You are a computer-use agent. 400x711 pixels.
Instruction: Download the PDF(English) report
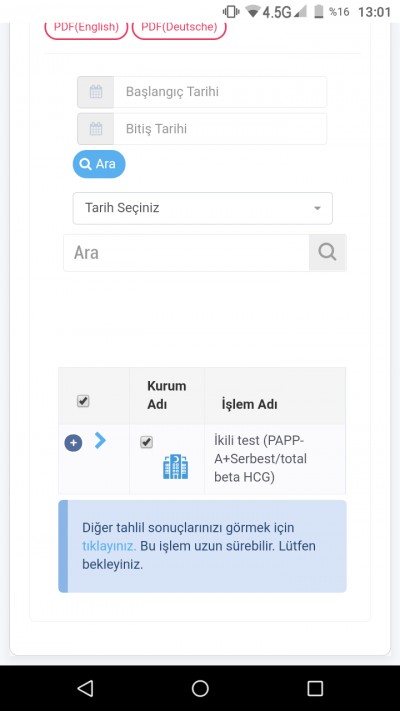point(86,27)
